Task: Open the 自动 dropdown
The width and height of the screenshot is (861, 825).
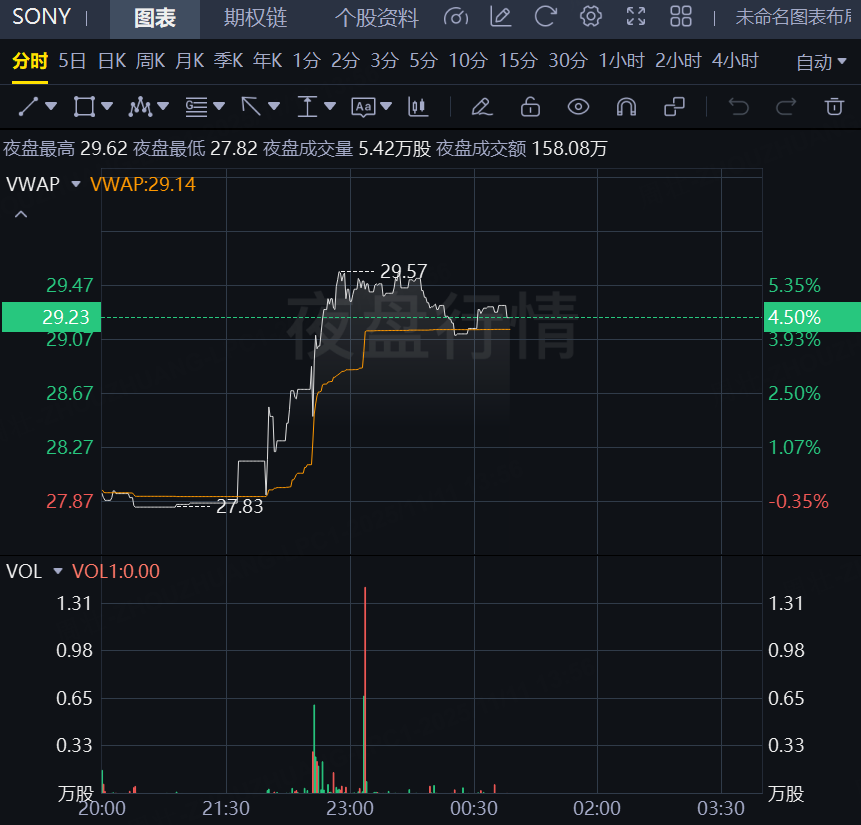Action: point(822,62)
